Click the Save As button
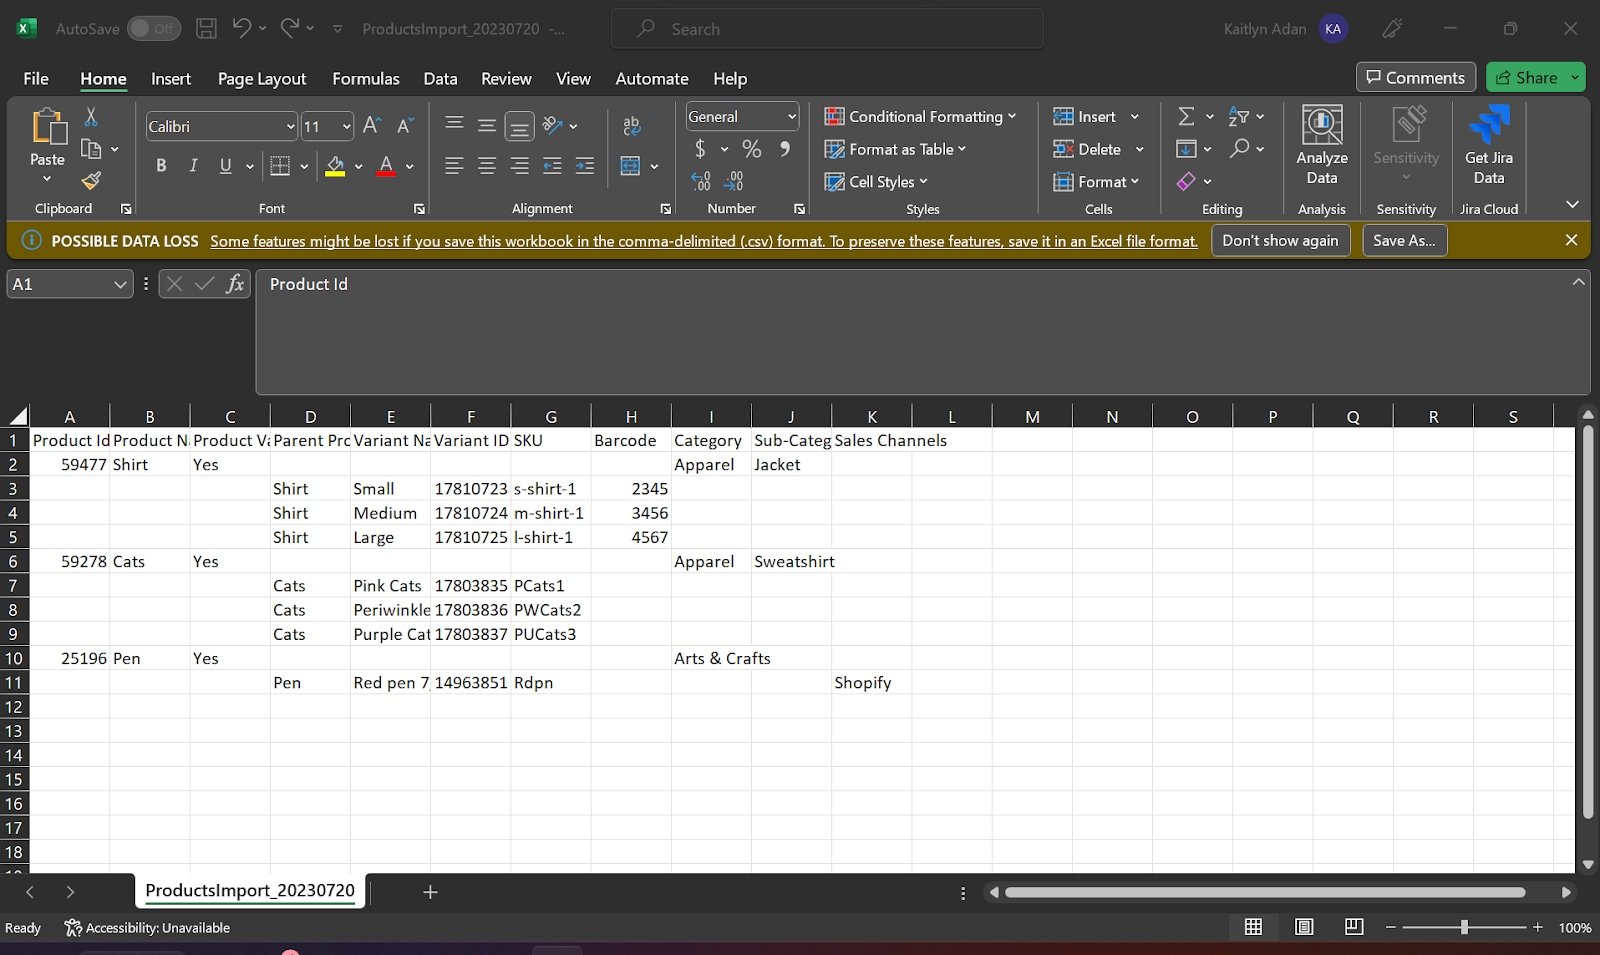This screenshot has height=955, width=1600. (1403, 240)
